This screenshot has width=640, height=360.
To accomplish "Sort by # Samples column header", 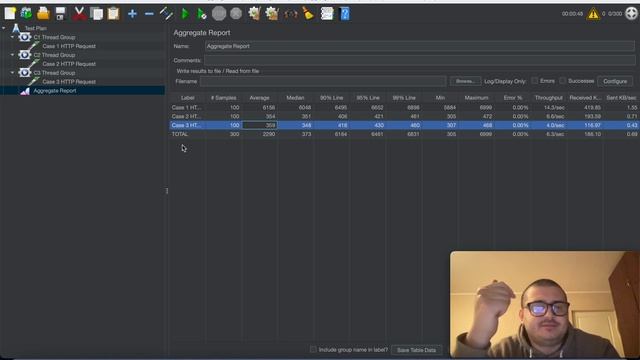I will click(x=224, y=98).
